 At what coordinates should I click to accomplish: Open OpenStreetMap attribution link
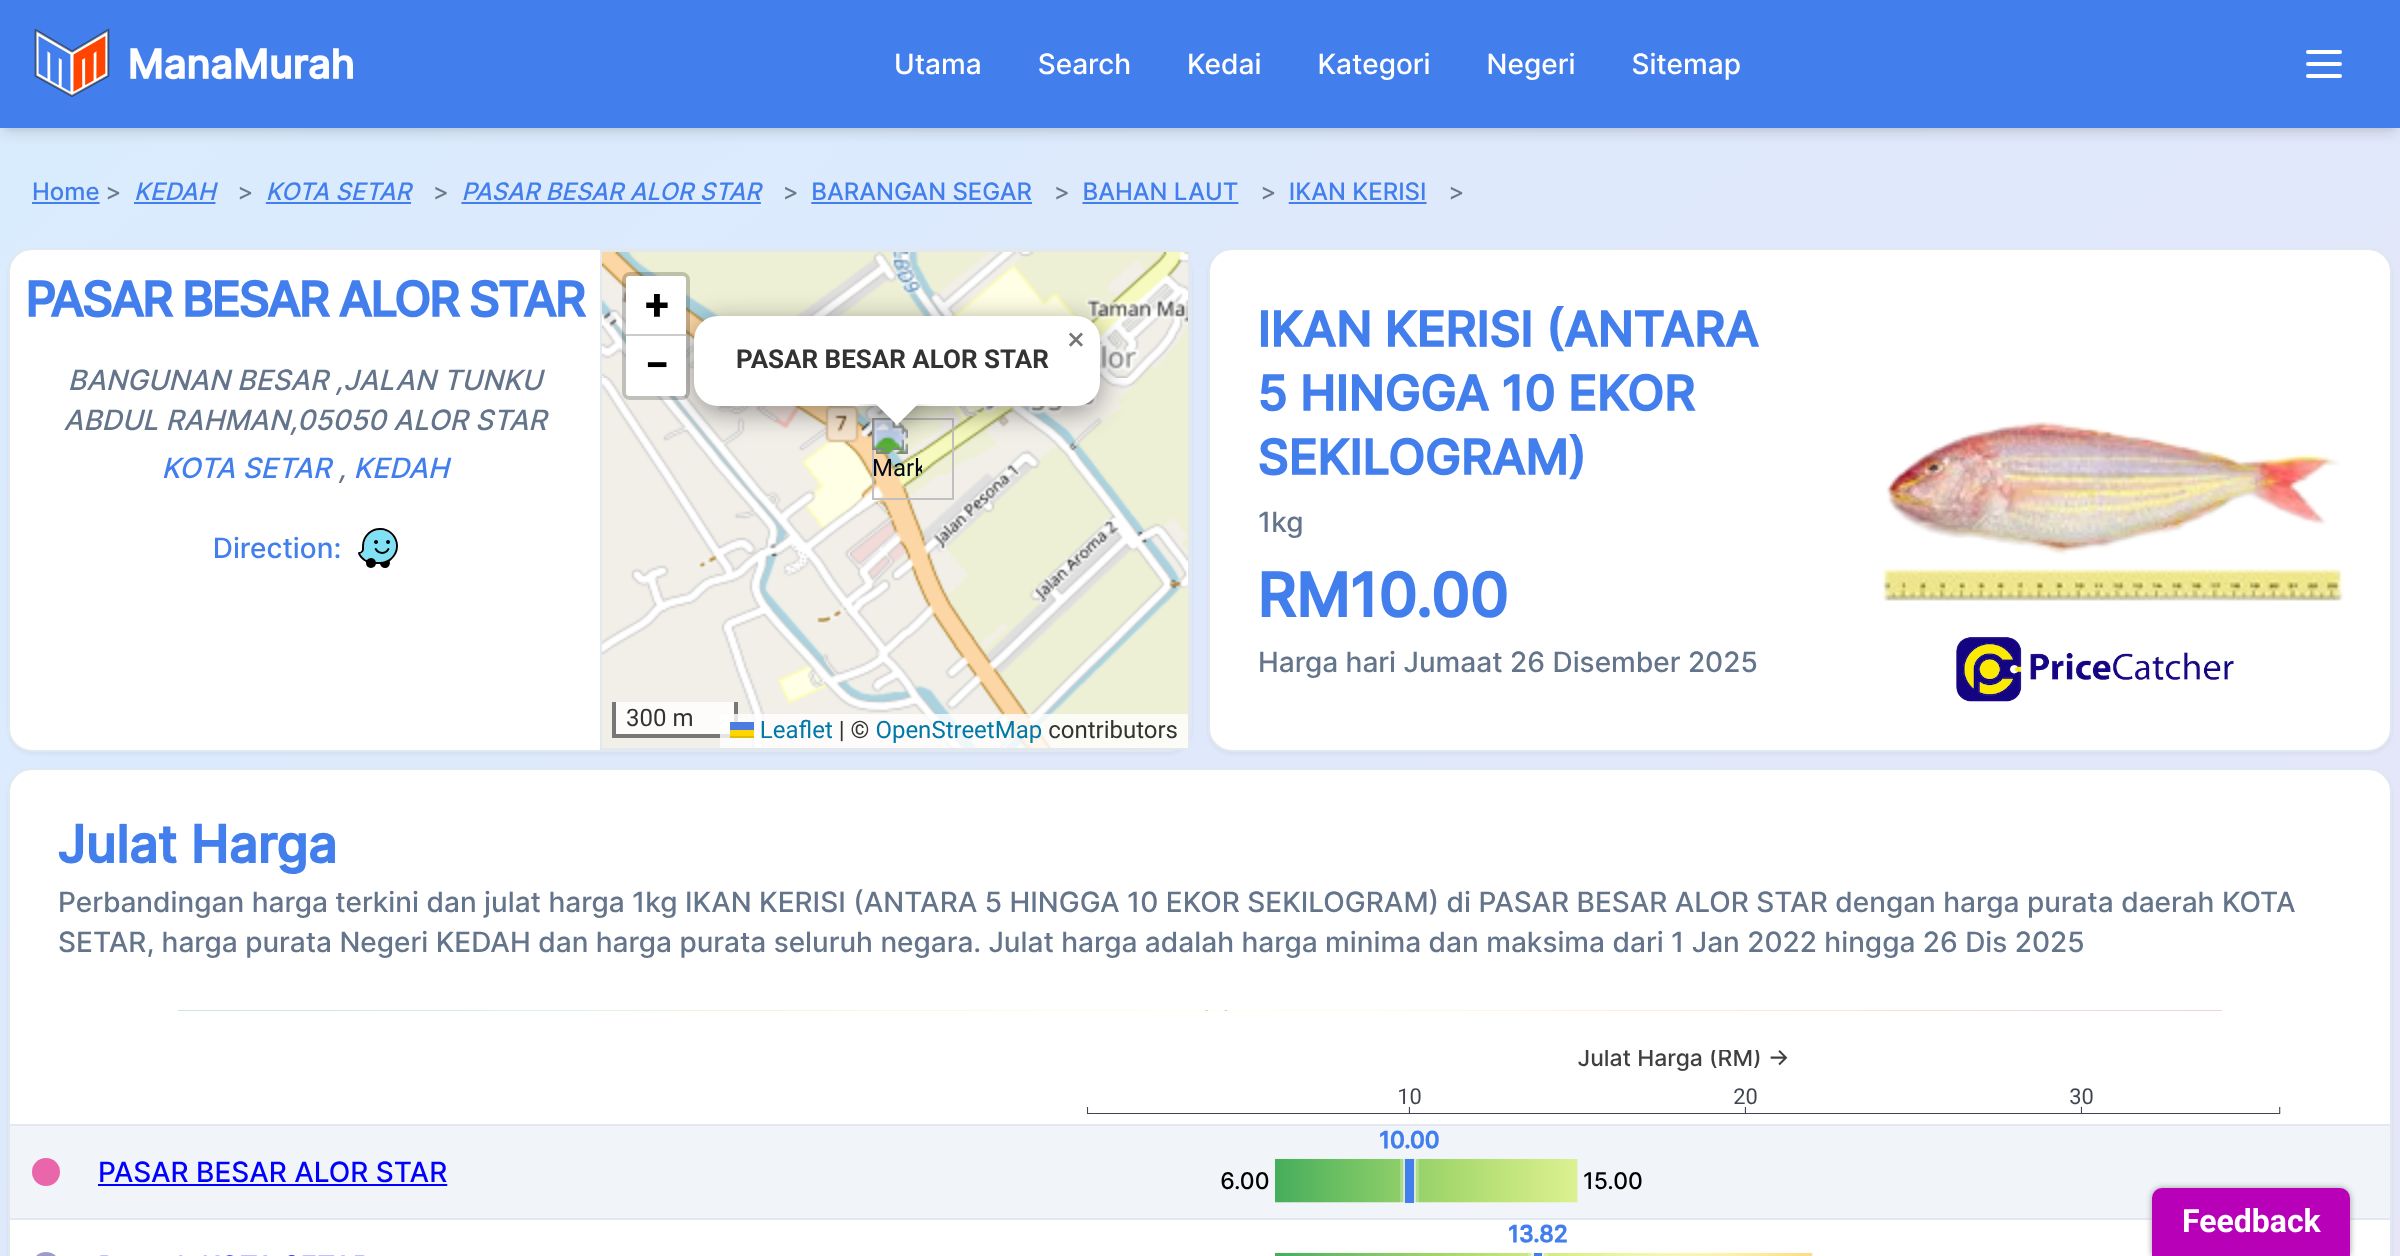pyautogui.click(x=957, y=730)
